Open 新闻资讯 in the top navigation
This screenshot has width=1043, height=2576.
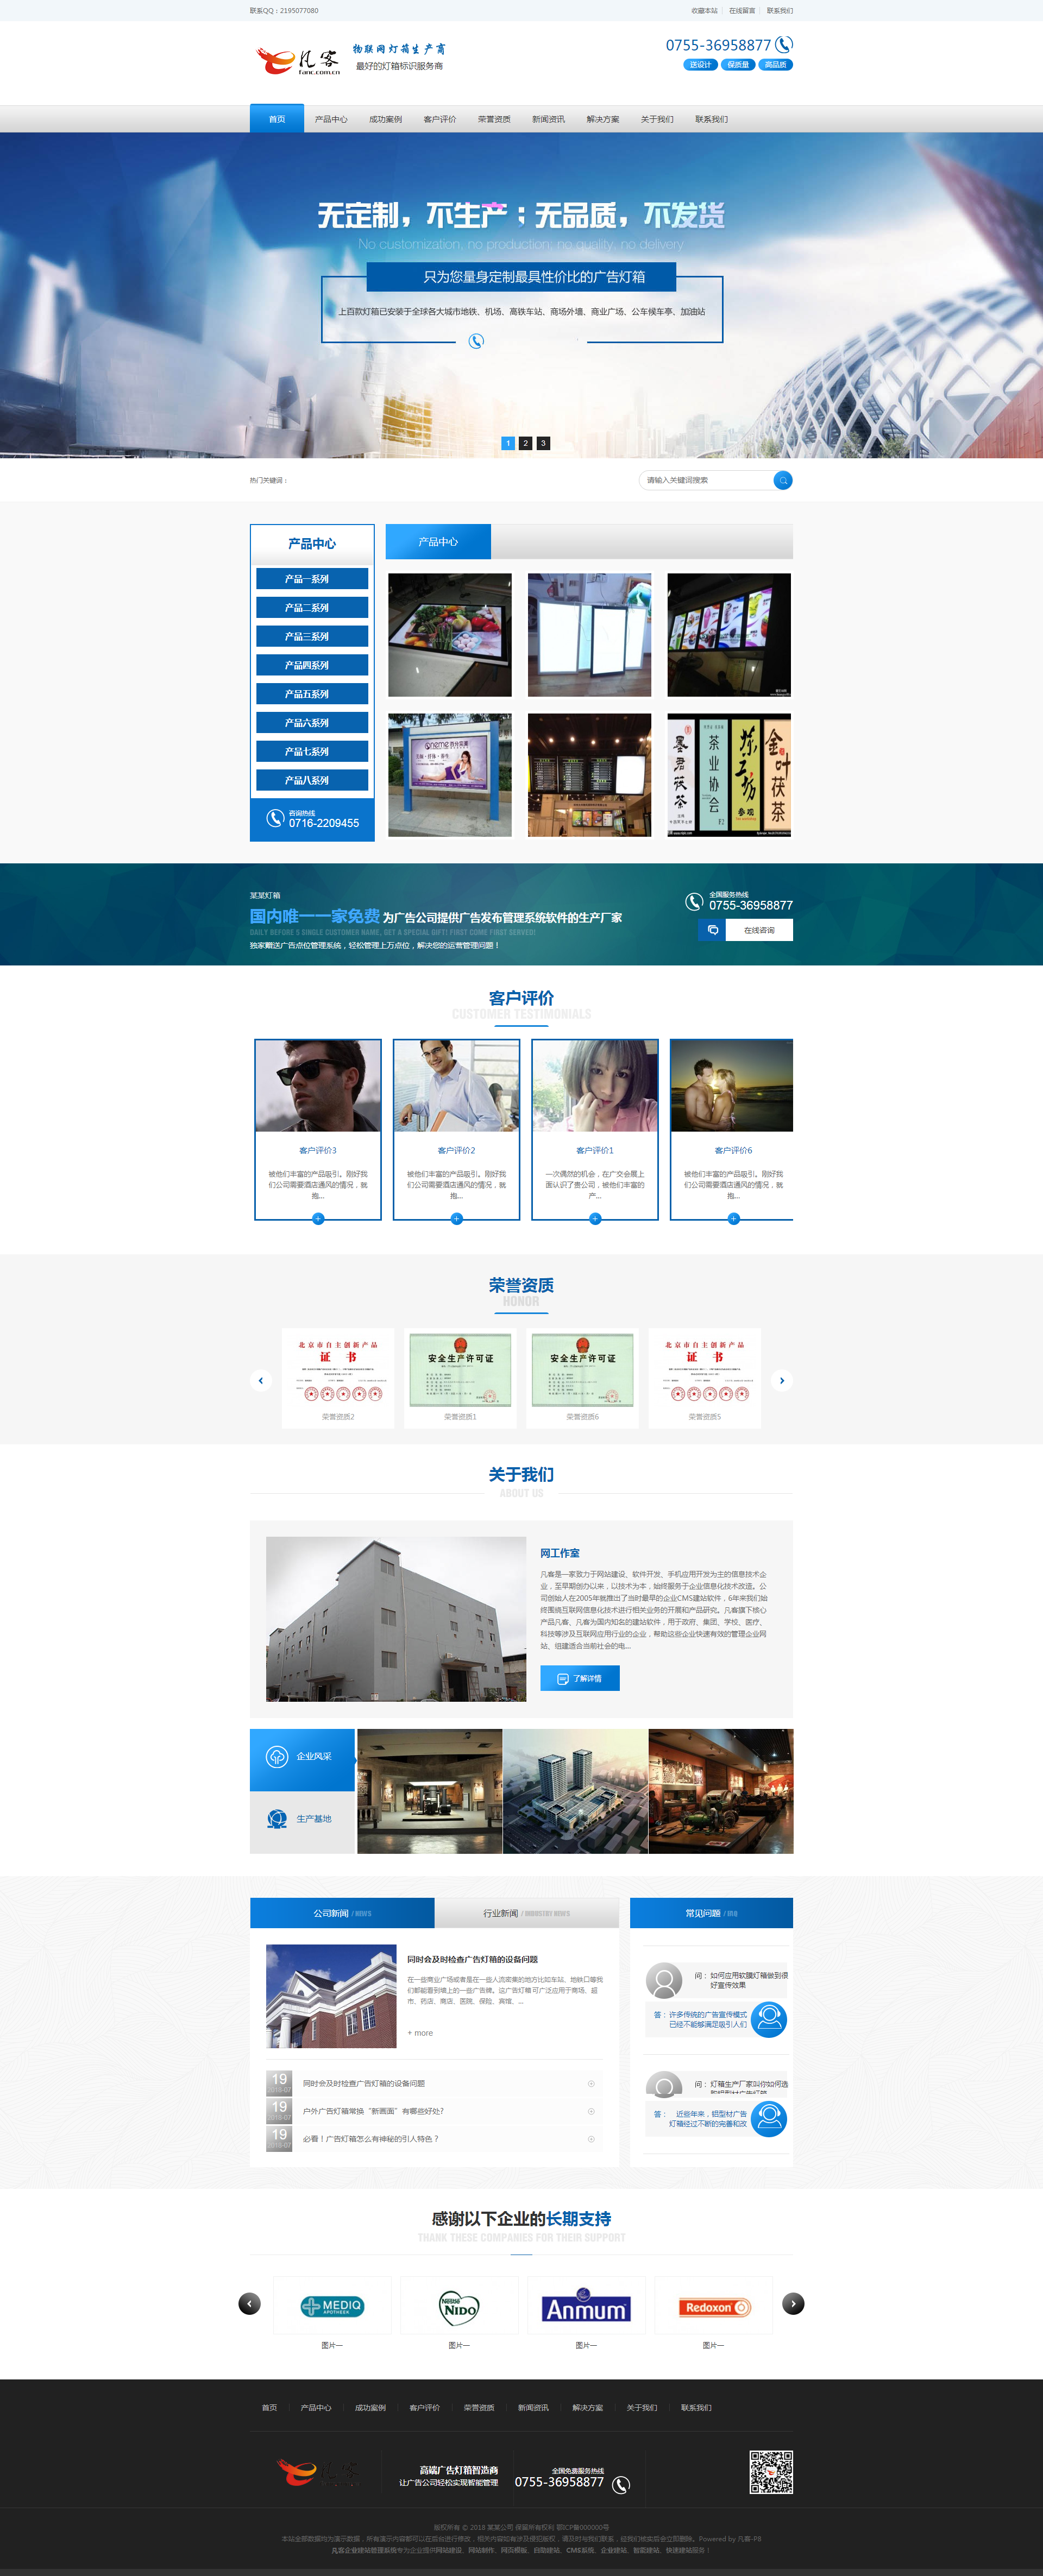coord(548,119)
